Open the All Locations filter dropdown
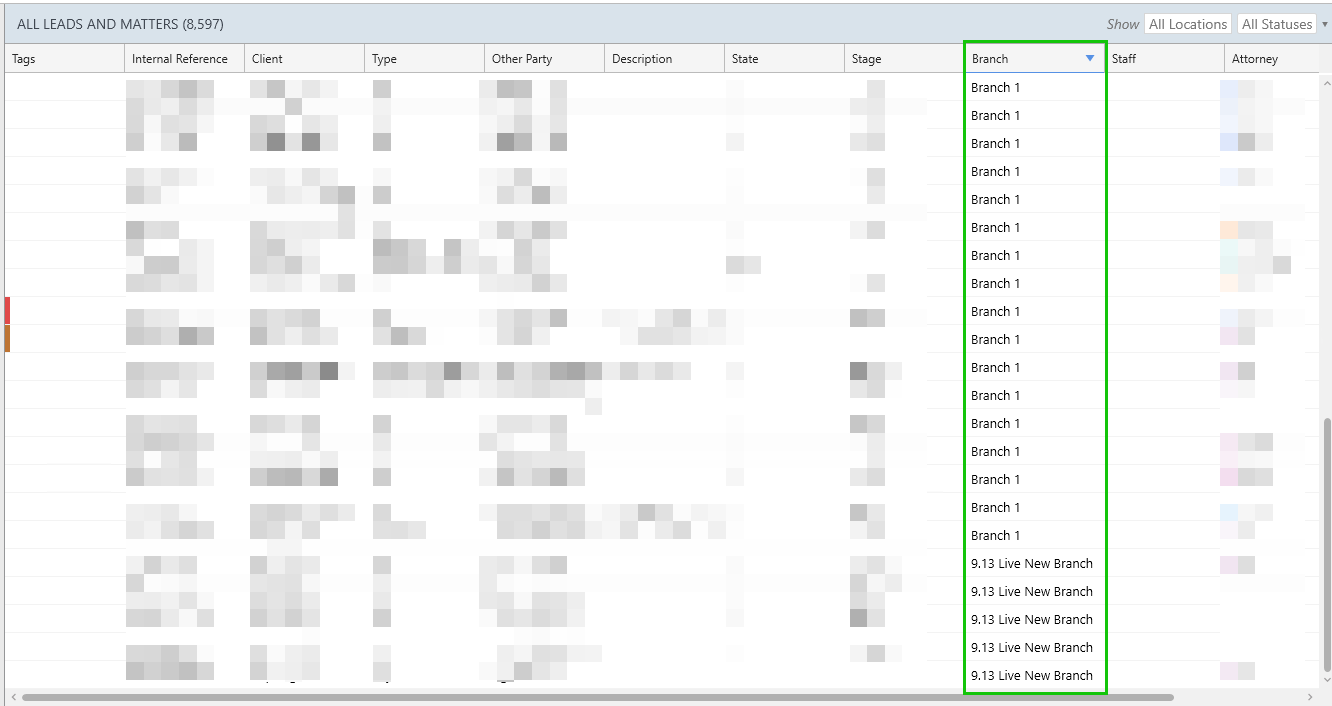The image size is (1332, 706). coord(1187,24)
